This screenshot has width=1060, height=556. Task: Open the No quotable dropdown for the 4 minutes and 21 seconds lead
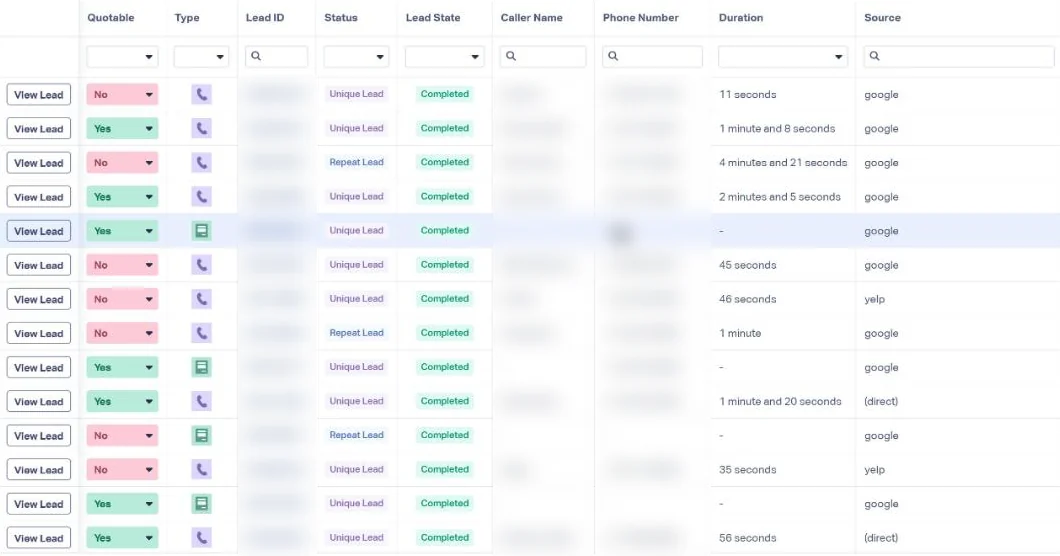coord(122,163)
